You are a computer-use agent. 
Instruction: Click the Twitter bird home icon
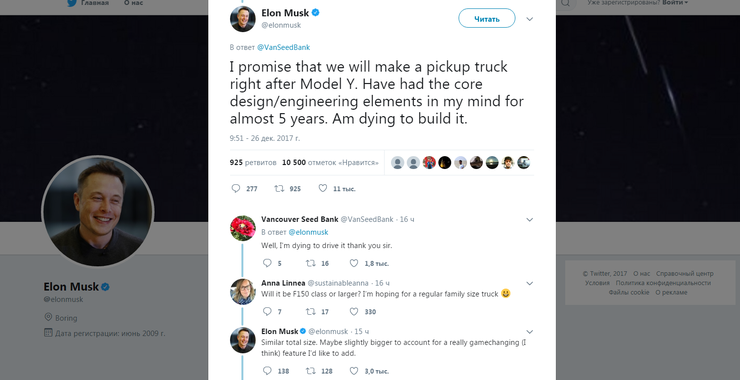(x=72, y=3)
